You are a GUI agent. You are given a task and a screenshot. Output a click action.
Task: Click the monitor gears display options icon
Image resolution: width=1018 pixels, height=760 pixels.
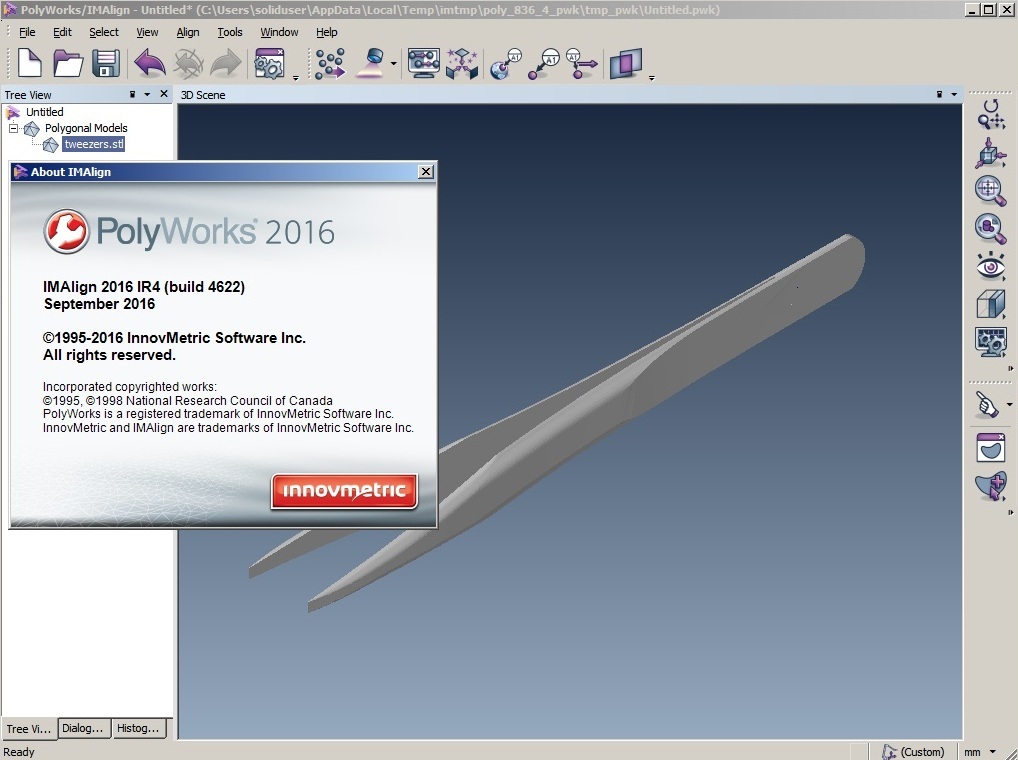(991, 341)
